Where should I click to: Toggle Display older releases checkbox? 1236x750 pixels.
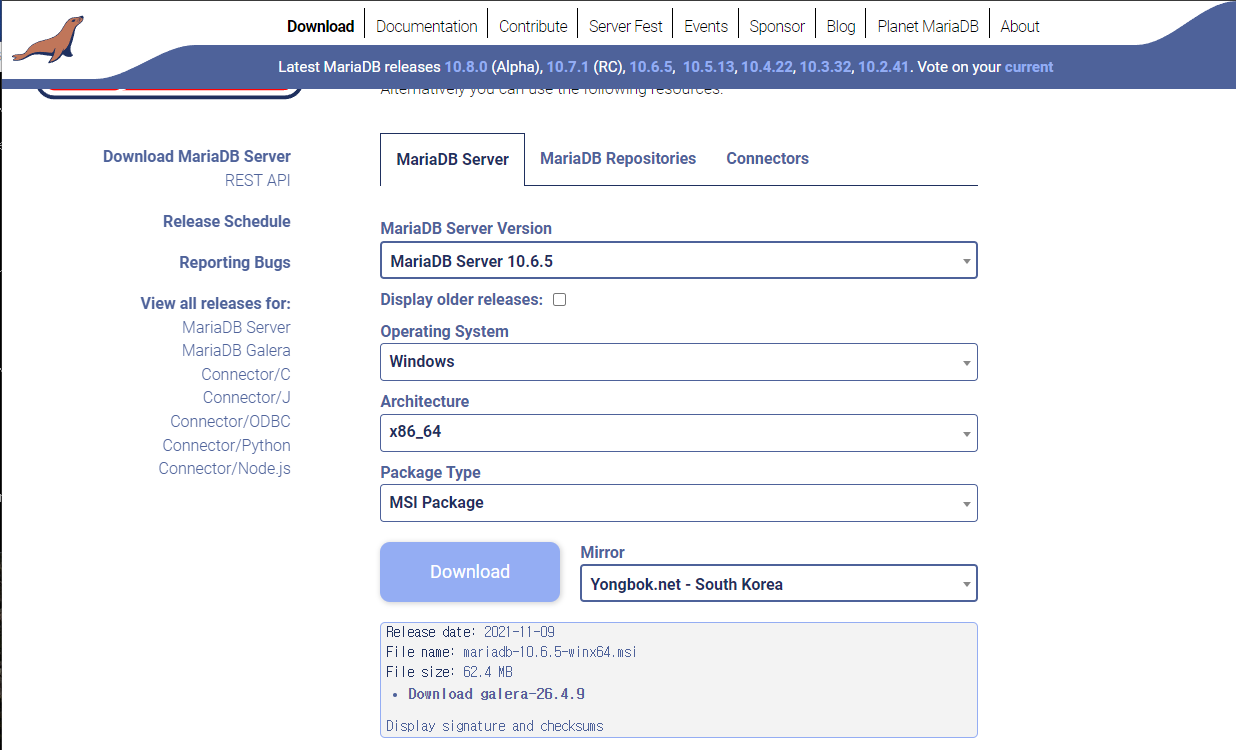(x=560, y=299)
